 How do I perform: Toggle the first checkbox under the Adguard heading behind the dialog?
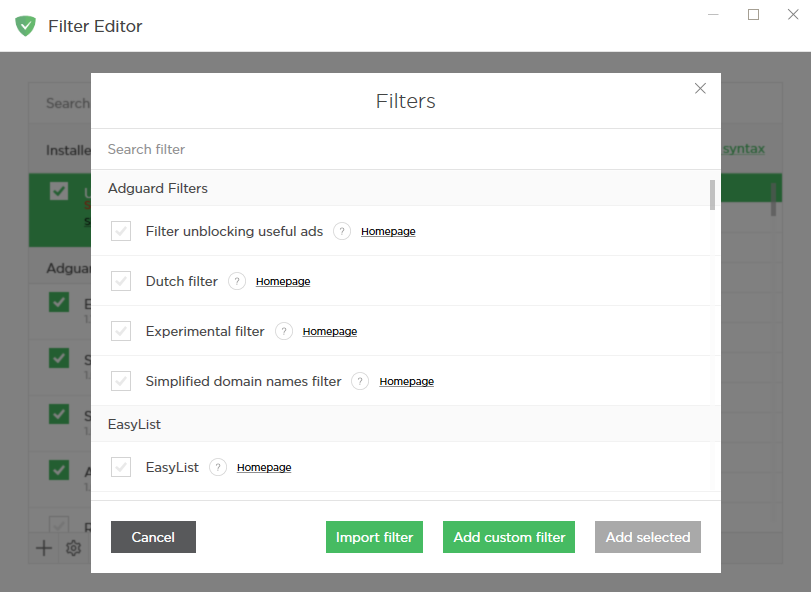pyautogui.click(x=59, y=302)
